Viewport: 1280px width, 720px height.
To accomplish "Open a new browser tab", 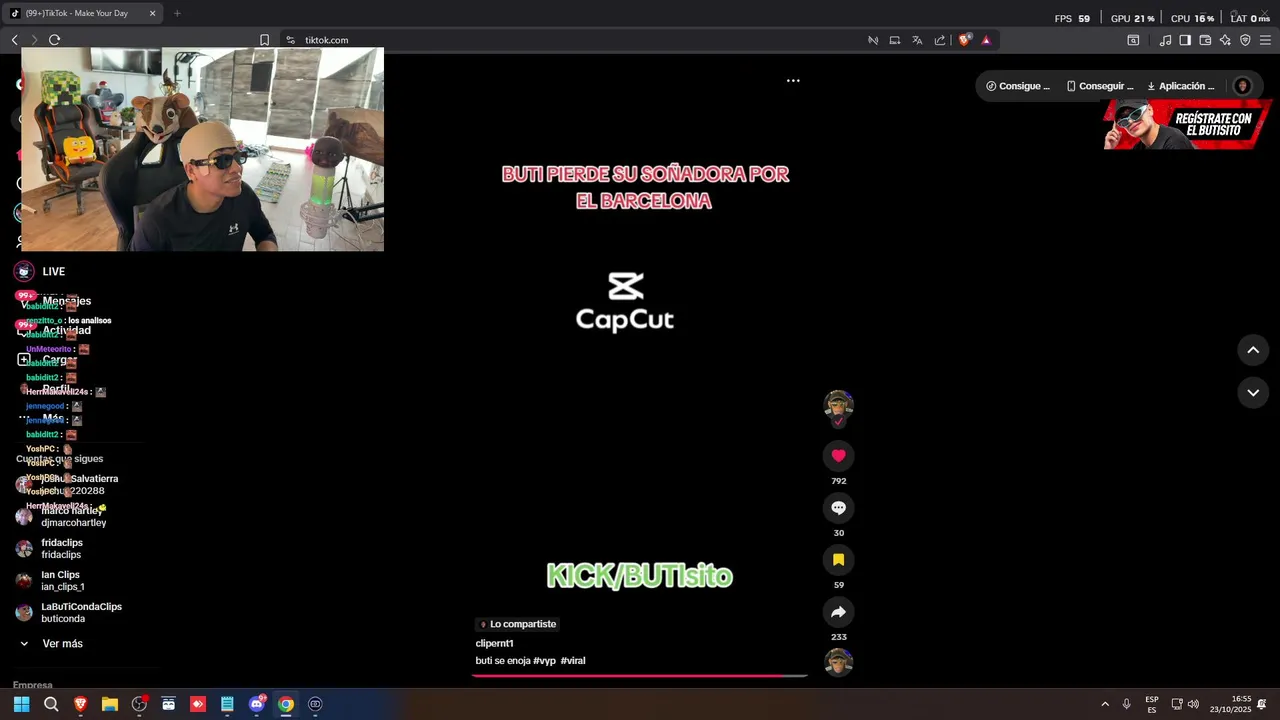I will tap(177, 13).
